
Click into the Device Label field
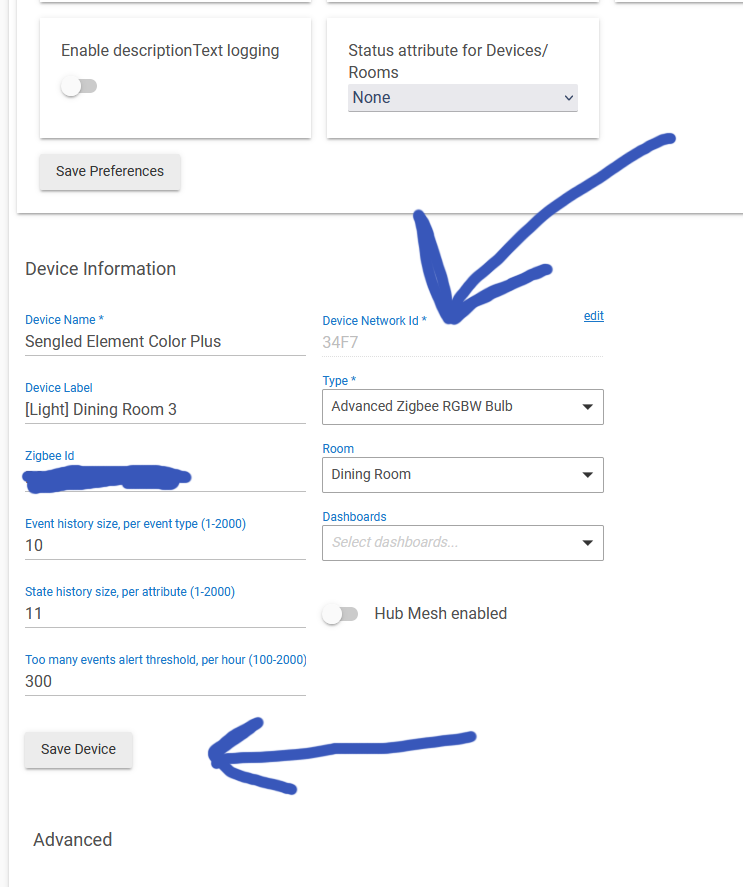point(165,410)
